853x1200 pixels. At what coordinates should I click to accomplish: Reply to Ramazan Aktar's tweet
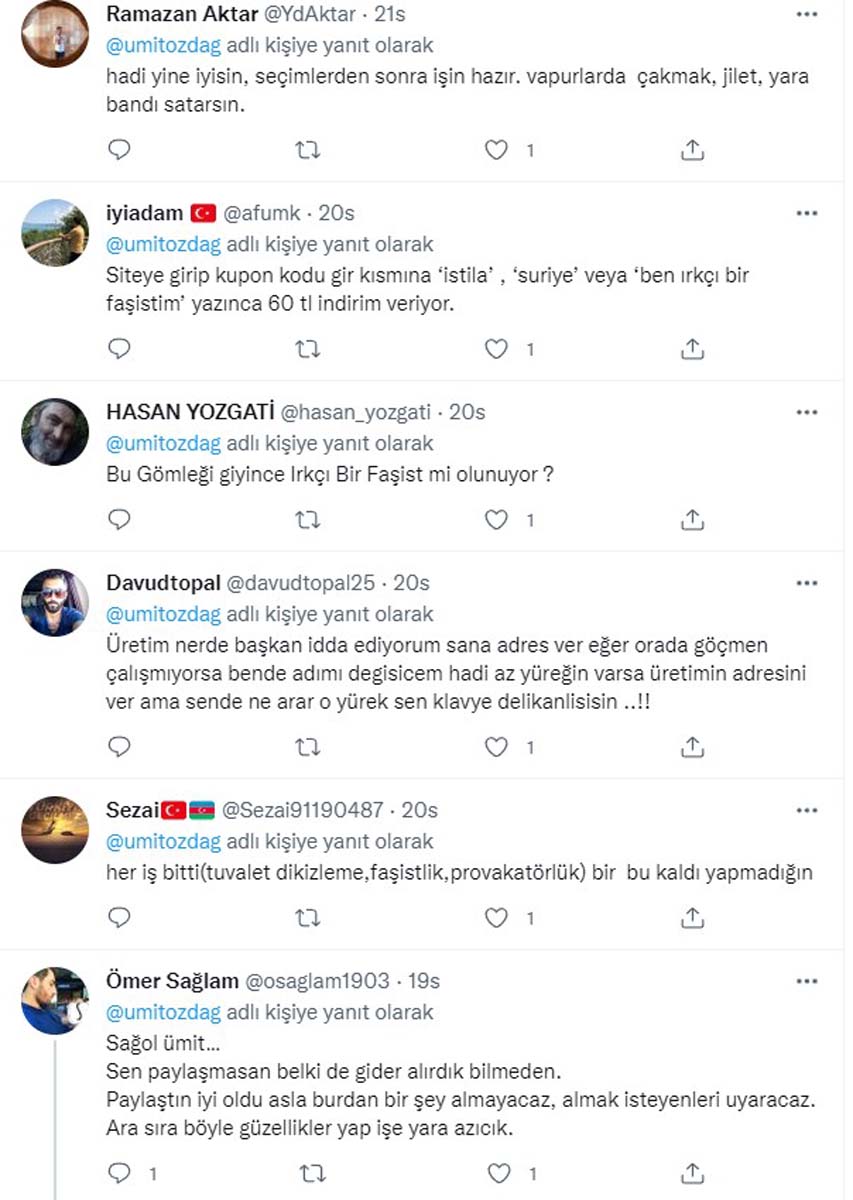[119, 149]
